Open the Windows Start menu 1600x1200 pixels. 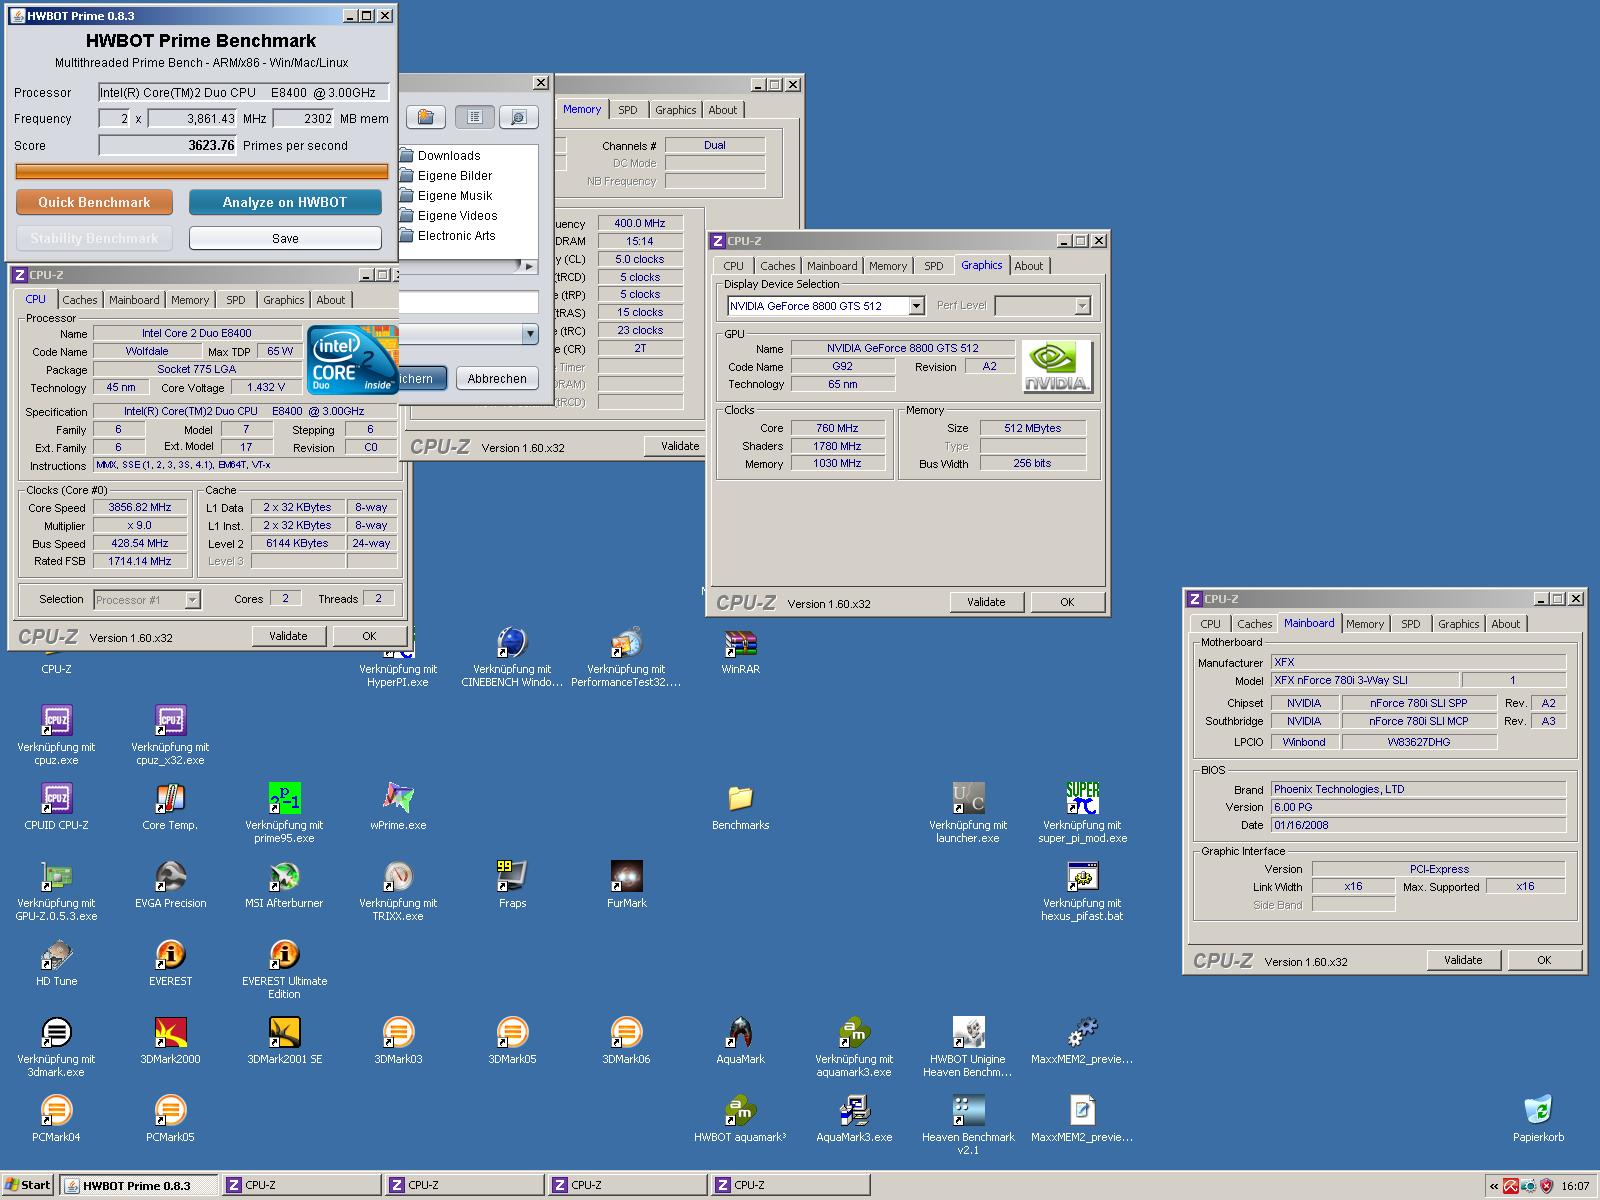pos(27,1185)
